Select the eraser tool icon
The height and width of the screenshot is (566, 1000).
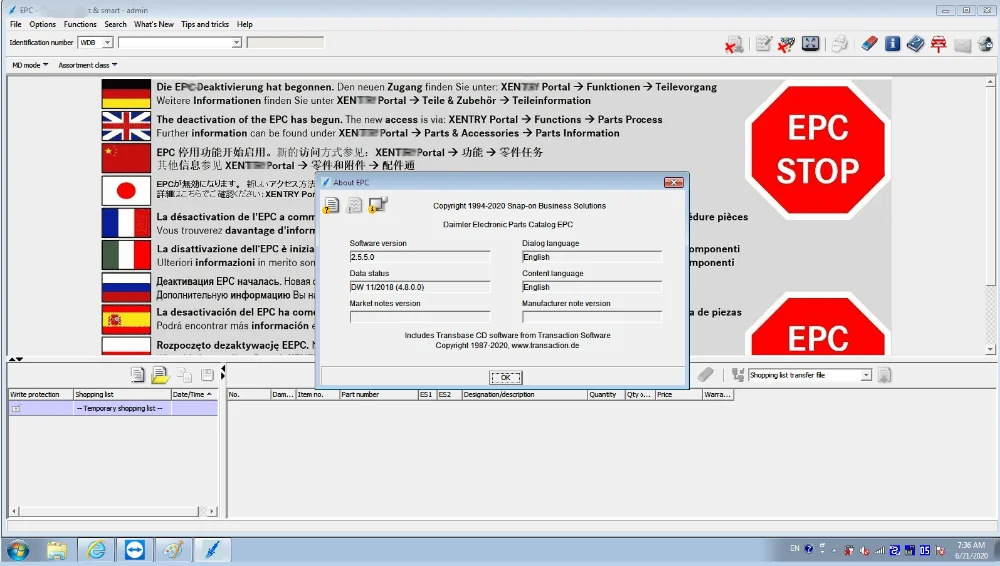click(x=869, y=43)
